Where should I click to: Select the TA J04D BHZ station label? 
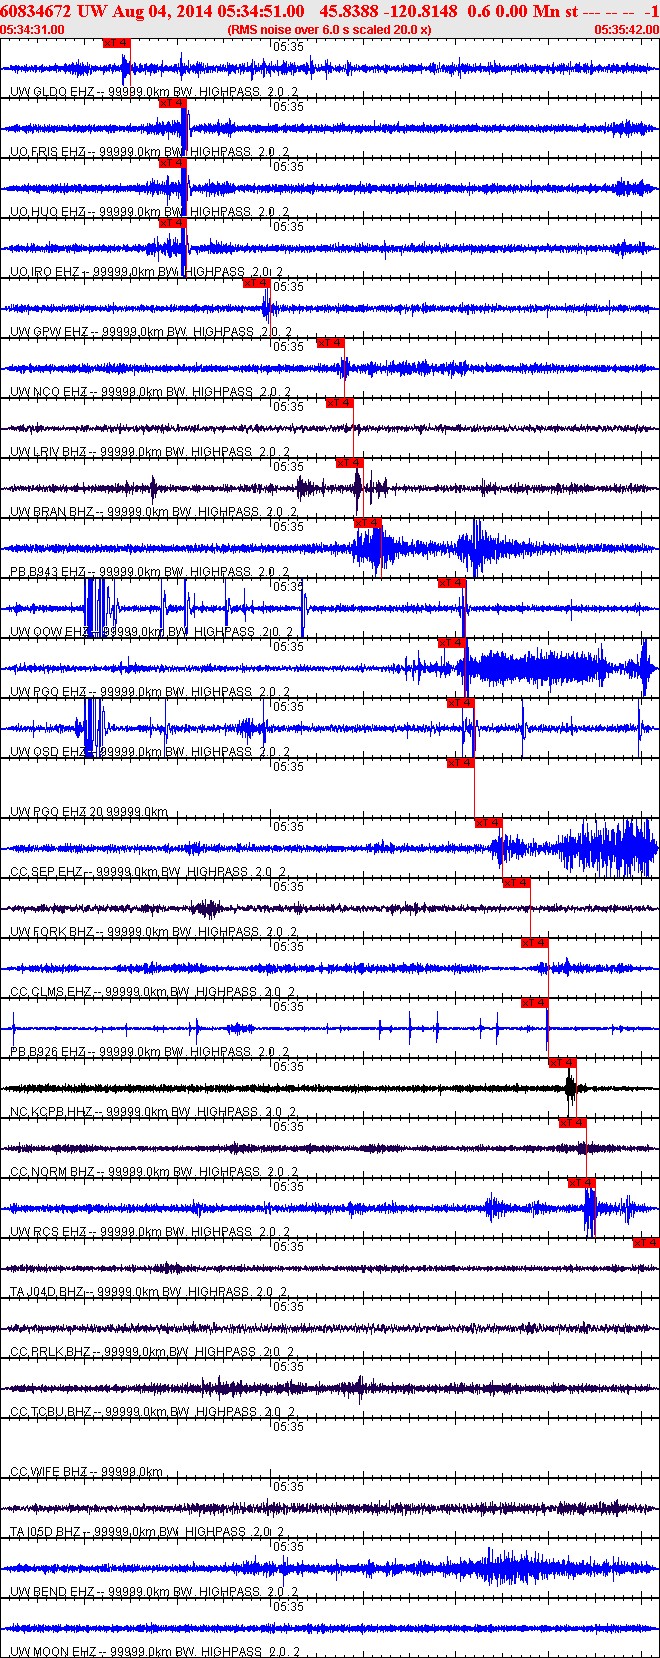click(149, 1292)
